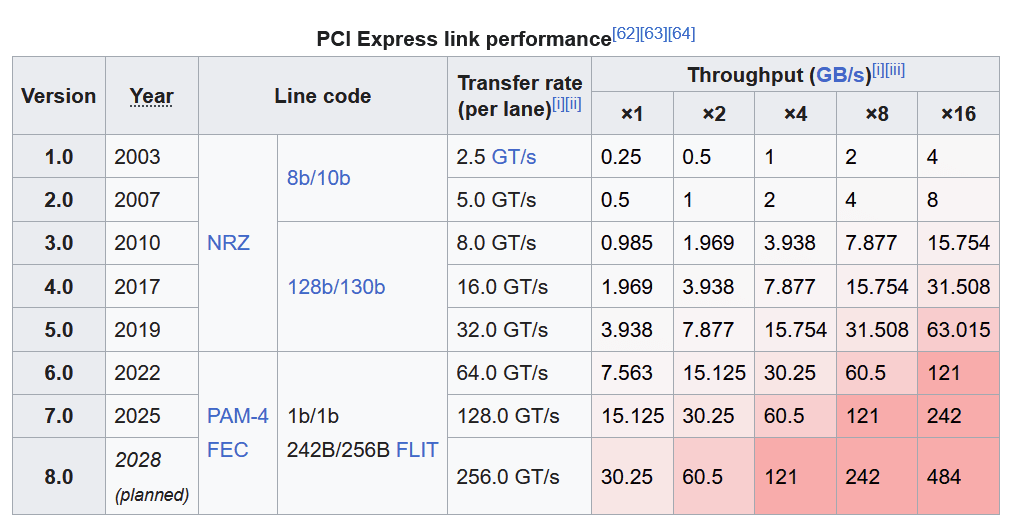1014x532 pixels.
Task: Open citation reference 64 in the title
Action: (x=682, y=34)
